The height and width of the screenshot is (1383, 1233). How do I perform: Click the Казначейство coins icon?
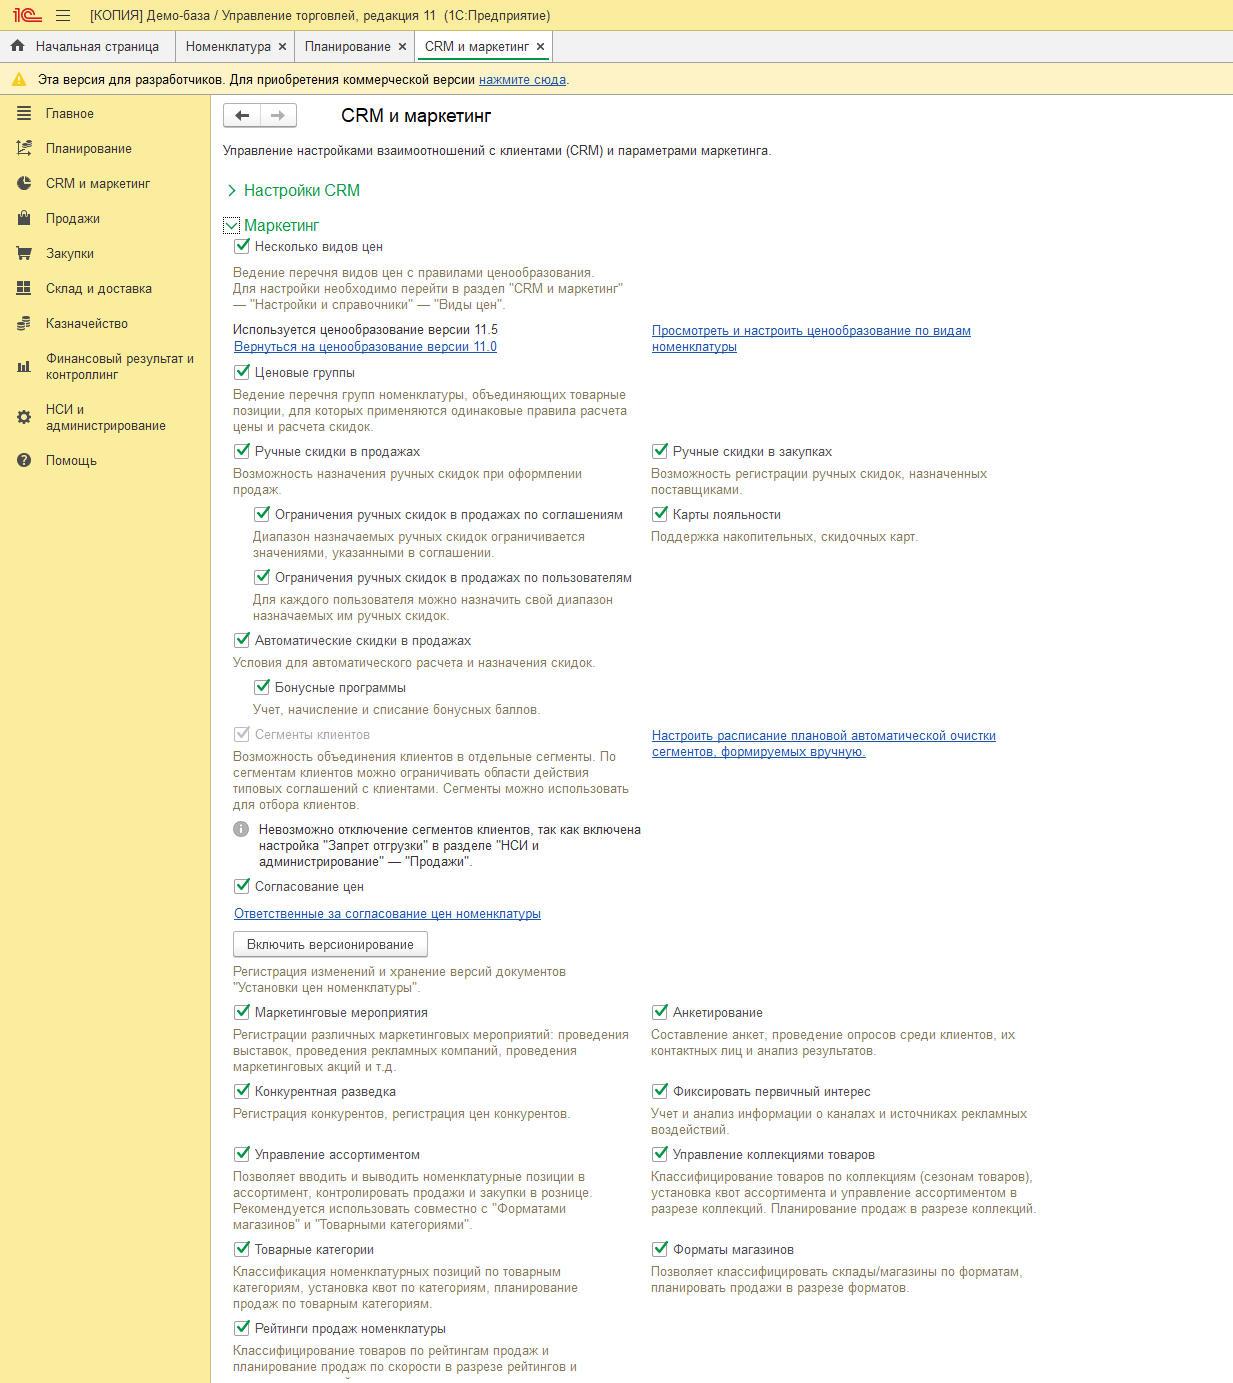pos(24,324)
